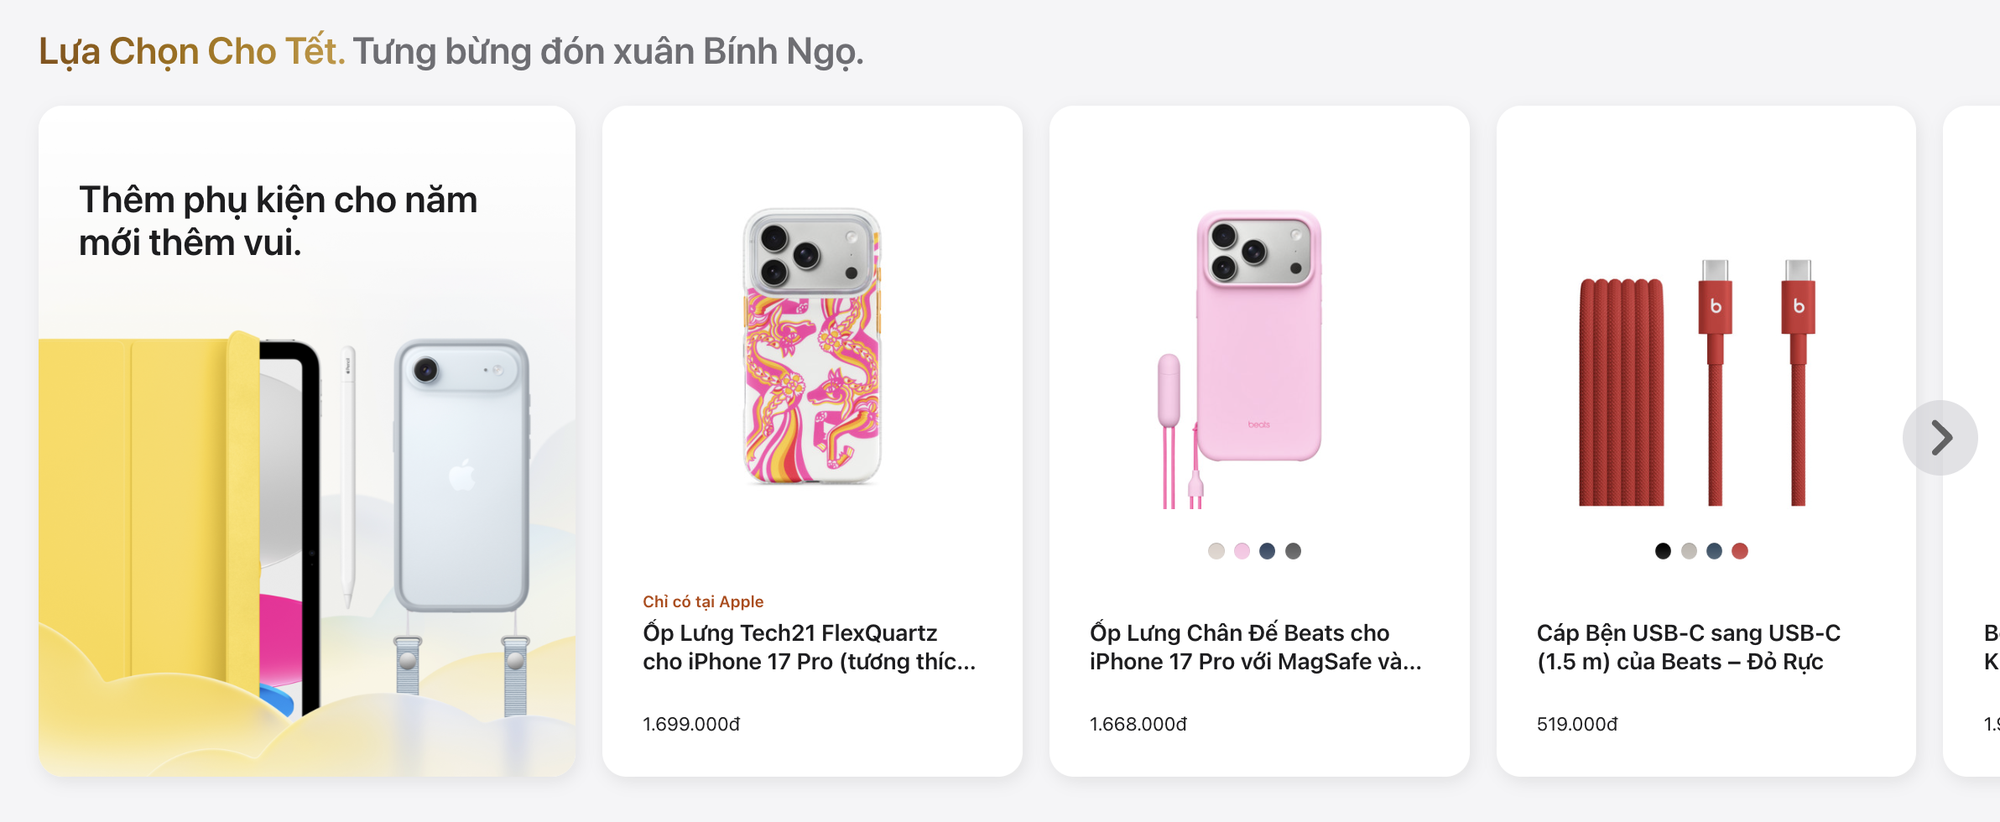Click the Thêm phụ kiện promo card
The image size is (2000, 822).
point(307,441)
